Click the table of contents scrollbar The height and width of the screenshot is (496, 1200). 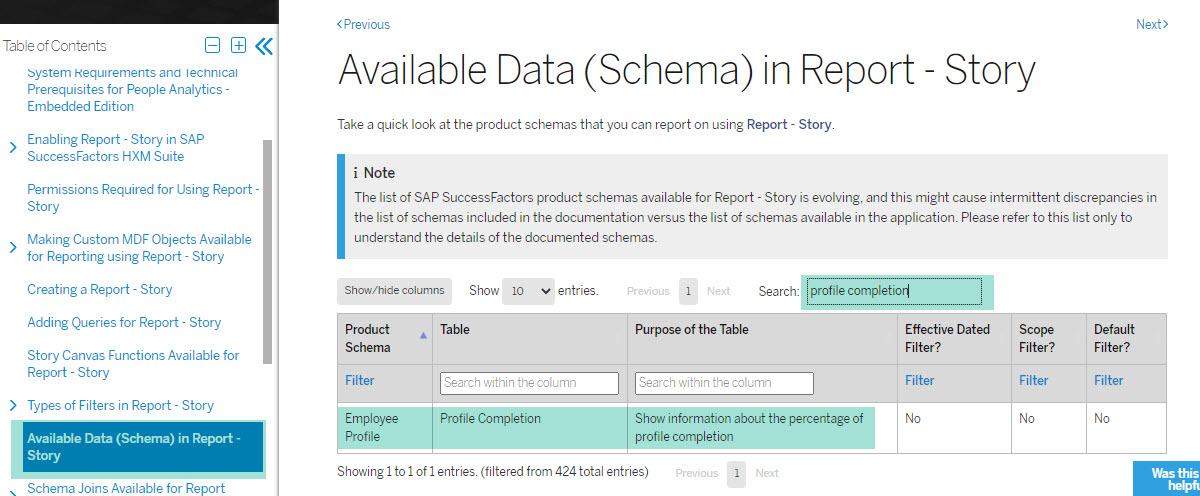267,251
